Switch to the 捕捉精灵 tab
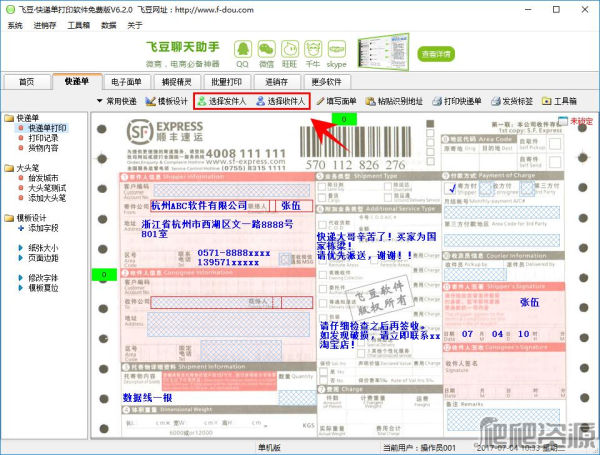 [176, 82]
